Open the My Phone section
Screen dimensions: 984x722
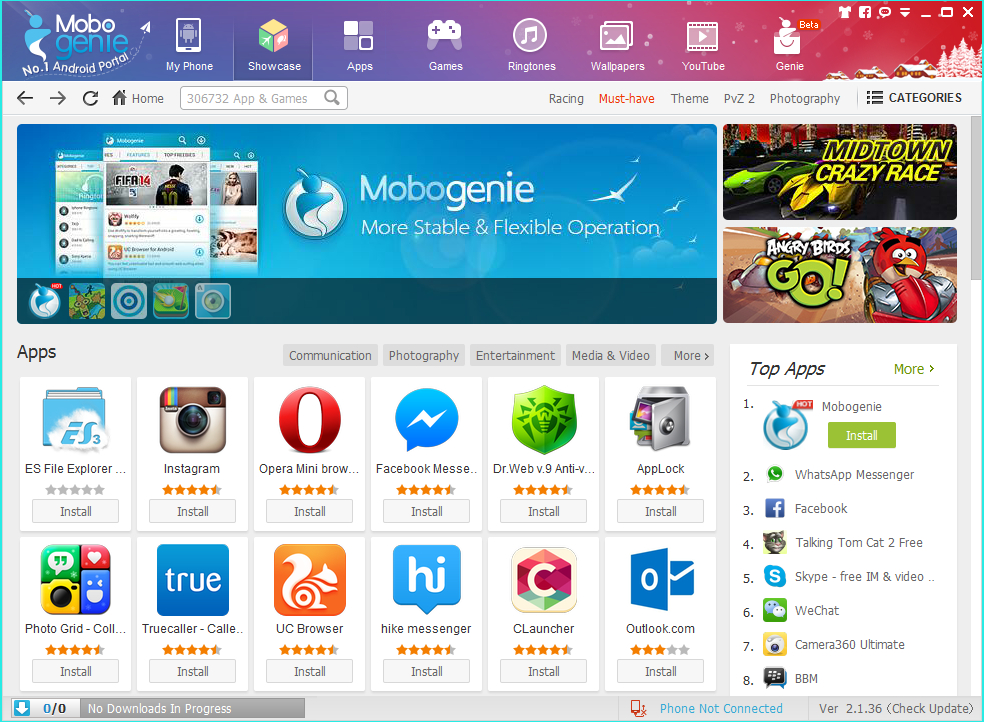pyautogui.click(x=189, y=45)
